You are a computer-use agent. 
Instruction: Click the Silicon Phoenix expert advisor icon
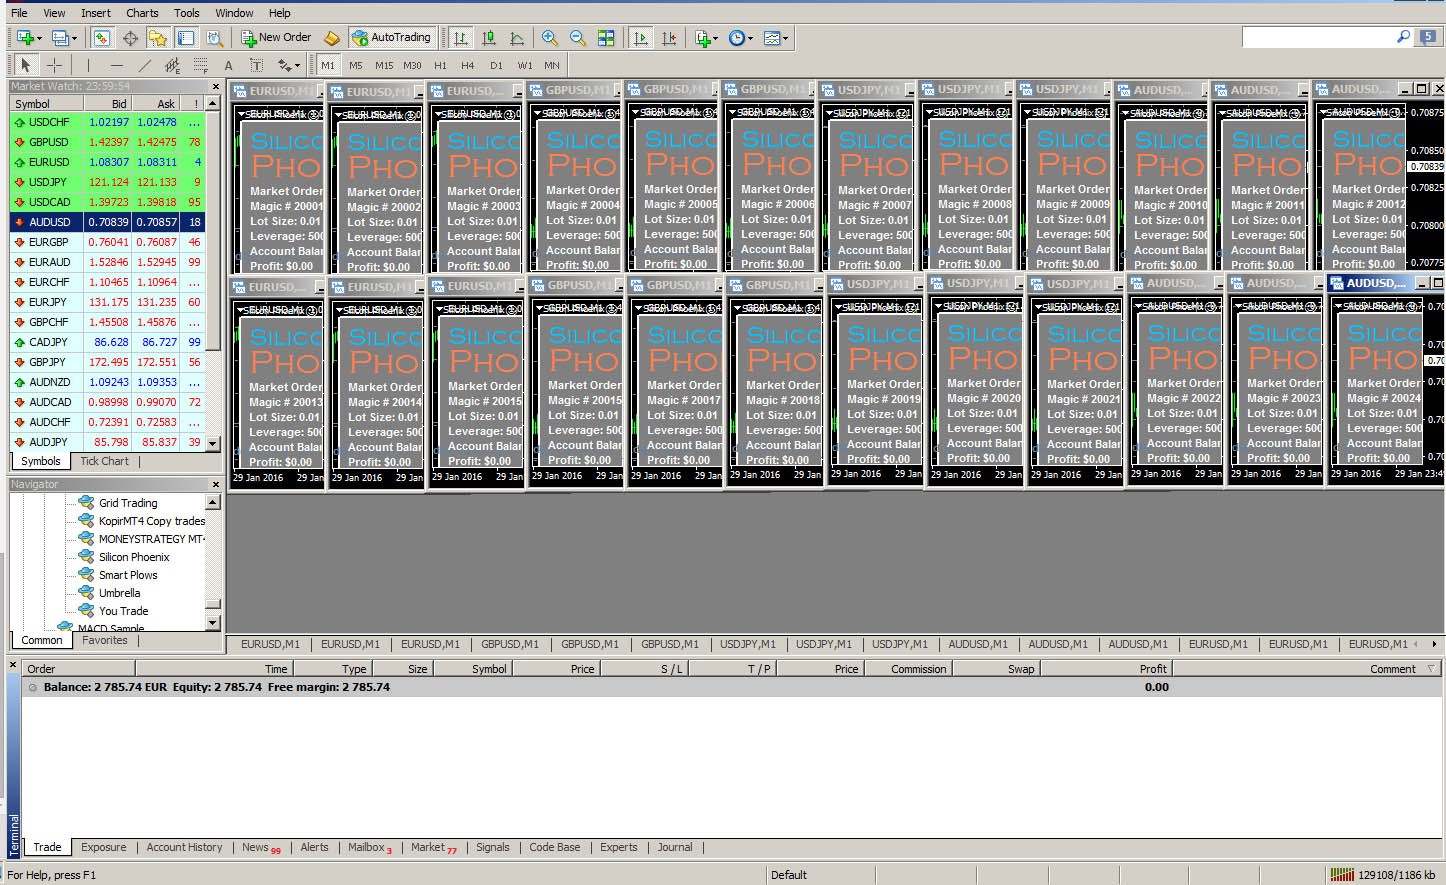pyautogui.click(x=86, y=557)
